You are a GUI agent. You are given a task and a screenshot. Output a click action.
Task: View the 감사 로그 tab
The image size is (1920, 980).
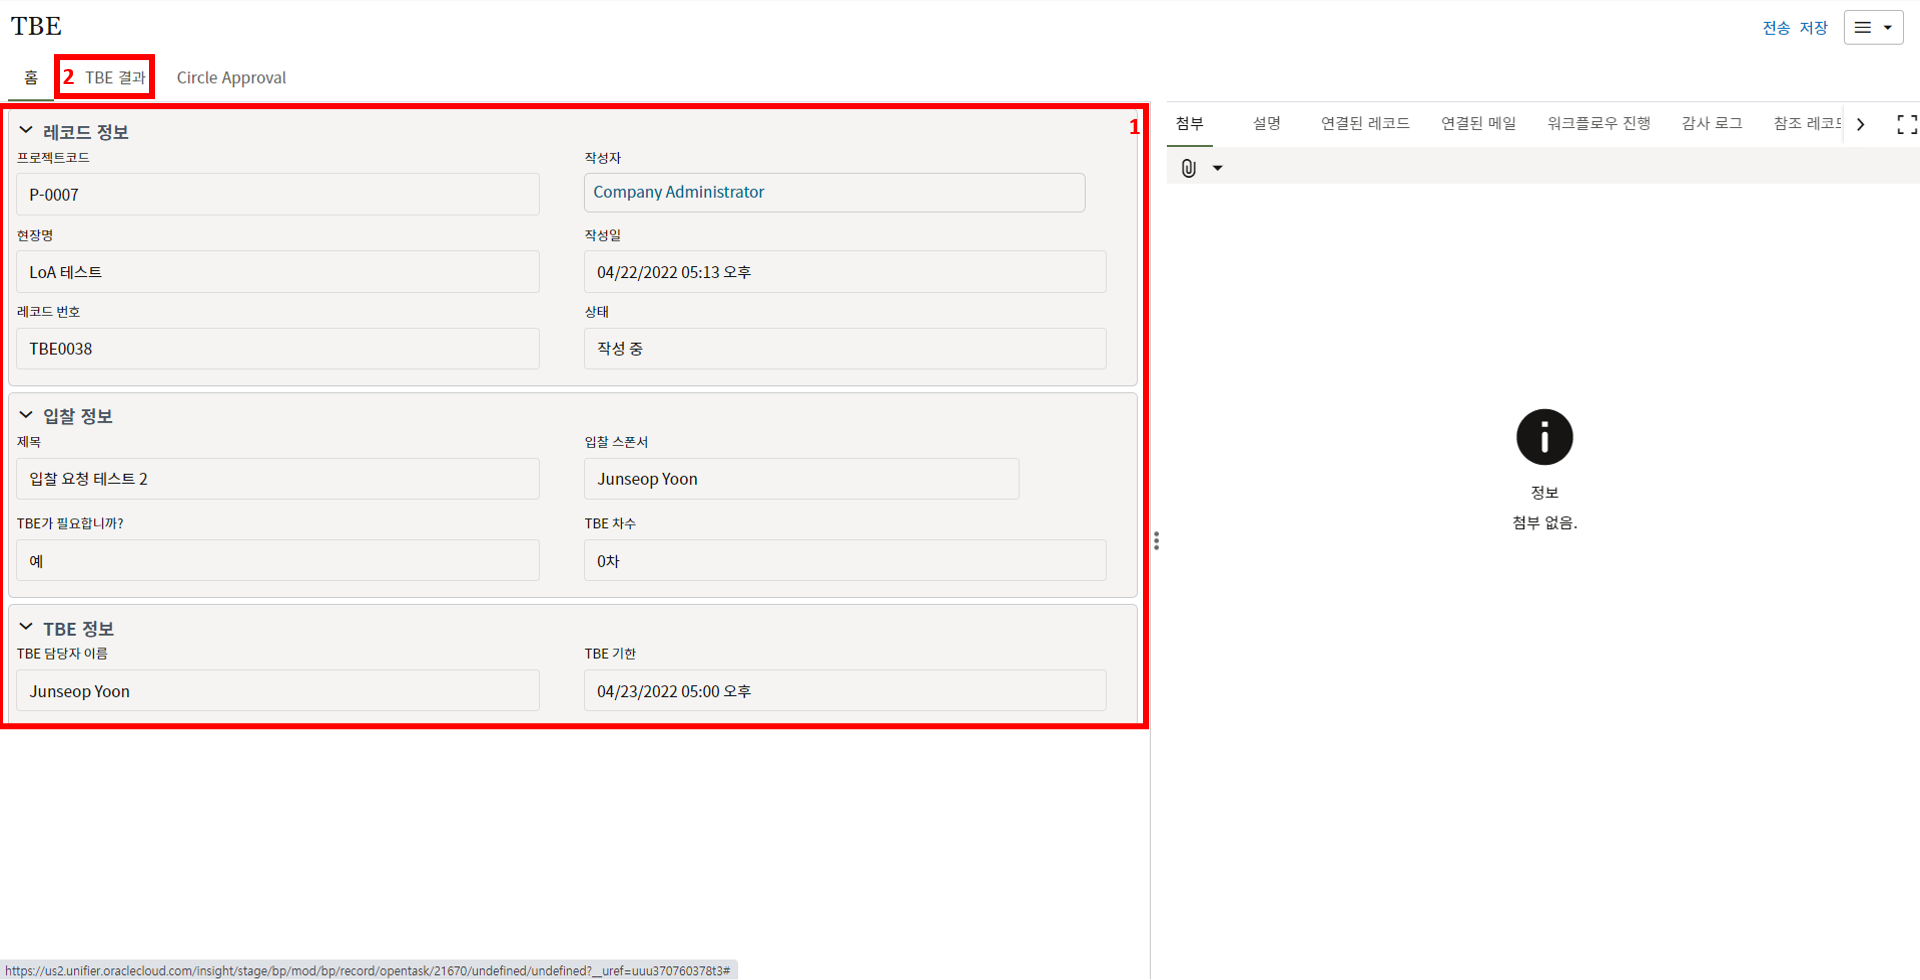tap(1711, 123)
